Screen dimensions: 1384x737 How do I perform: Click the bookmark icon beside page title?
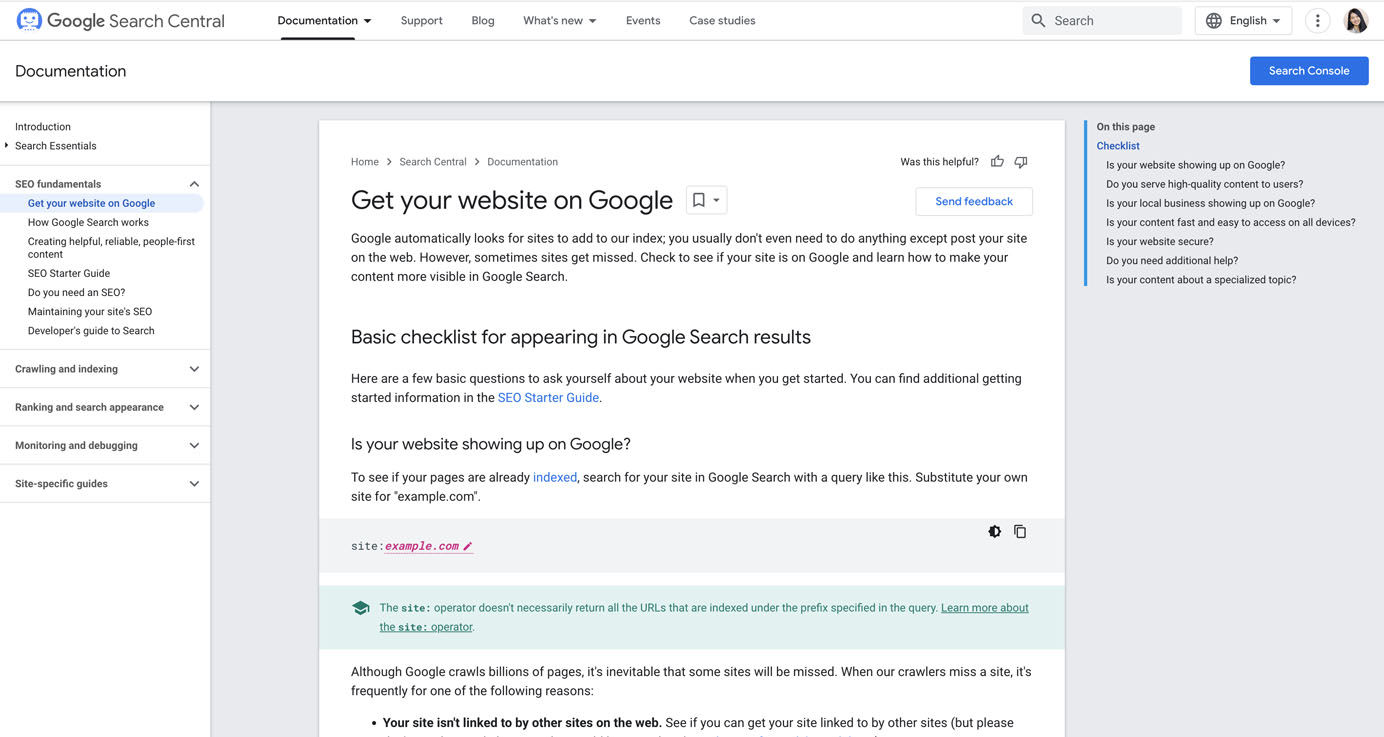tap(699, 200)
